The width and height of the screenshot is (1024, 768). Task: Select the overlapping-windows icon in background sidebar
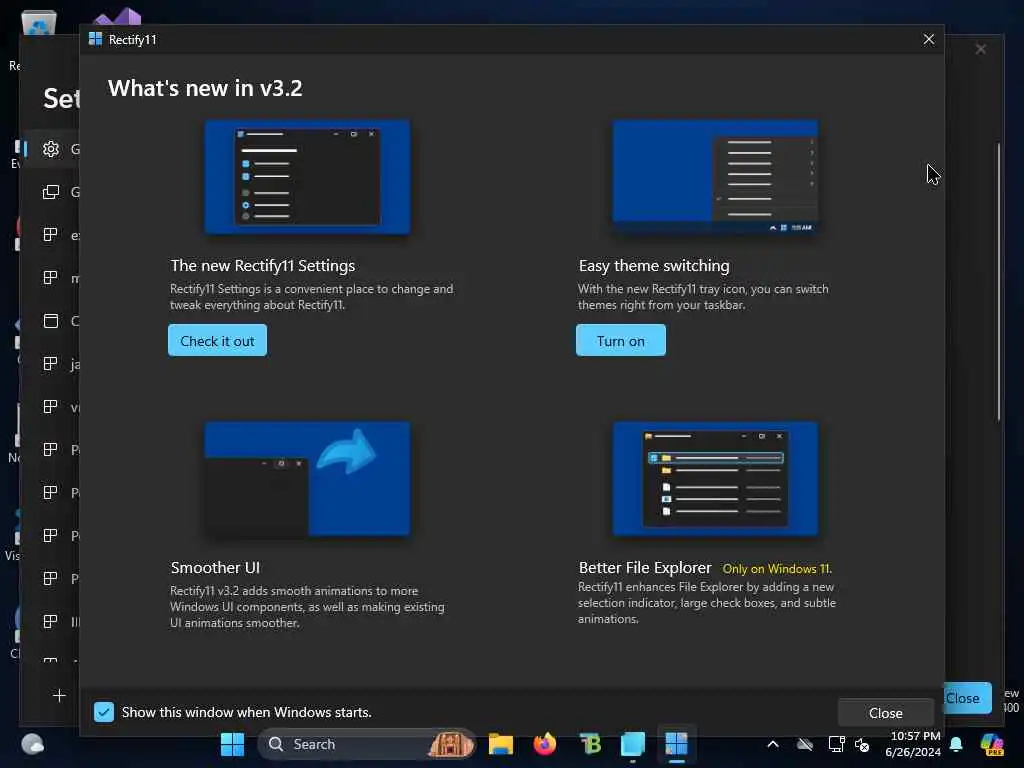point(51,192)
